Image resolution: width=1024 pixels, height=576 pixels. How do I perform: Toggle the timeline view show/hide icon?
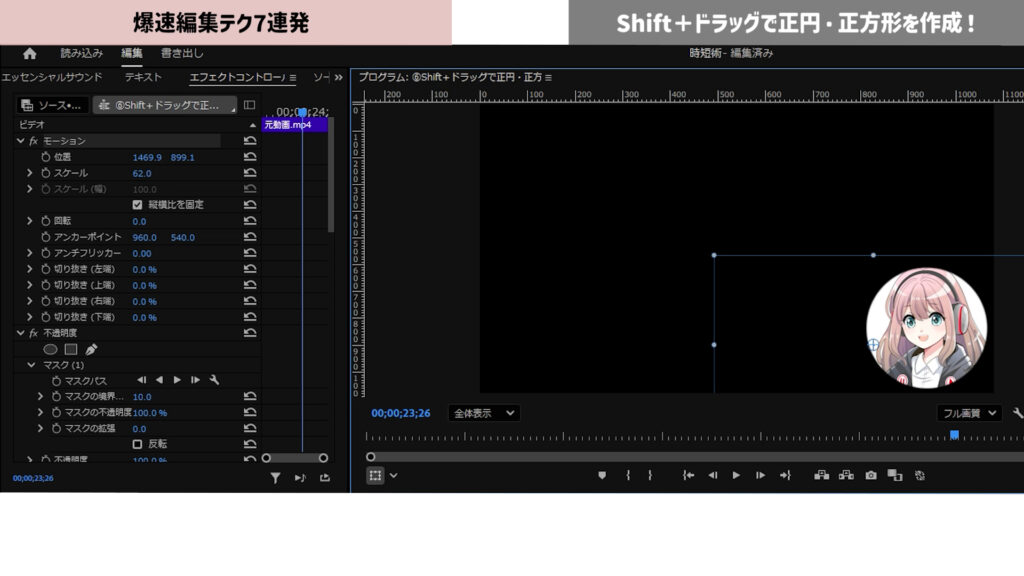[249, 104]
